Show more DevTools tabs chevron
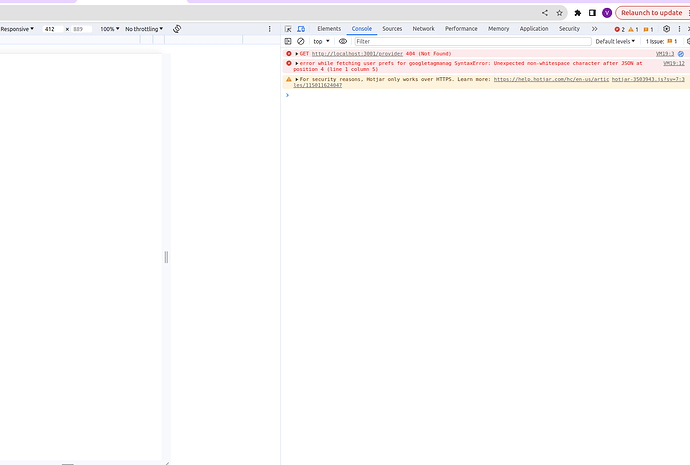 click(595, 29)
